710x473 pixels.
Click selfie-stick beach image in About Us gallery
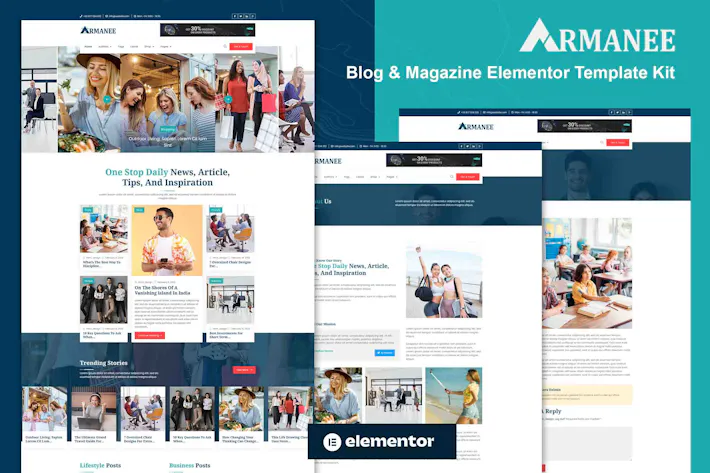tap(454, 396)
